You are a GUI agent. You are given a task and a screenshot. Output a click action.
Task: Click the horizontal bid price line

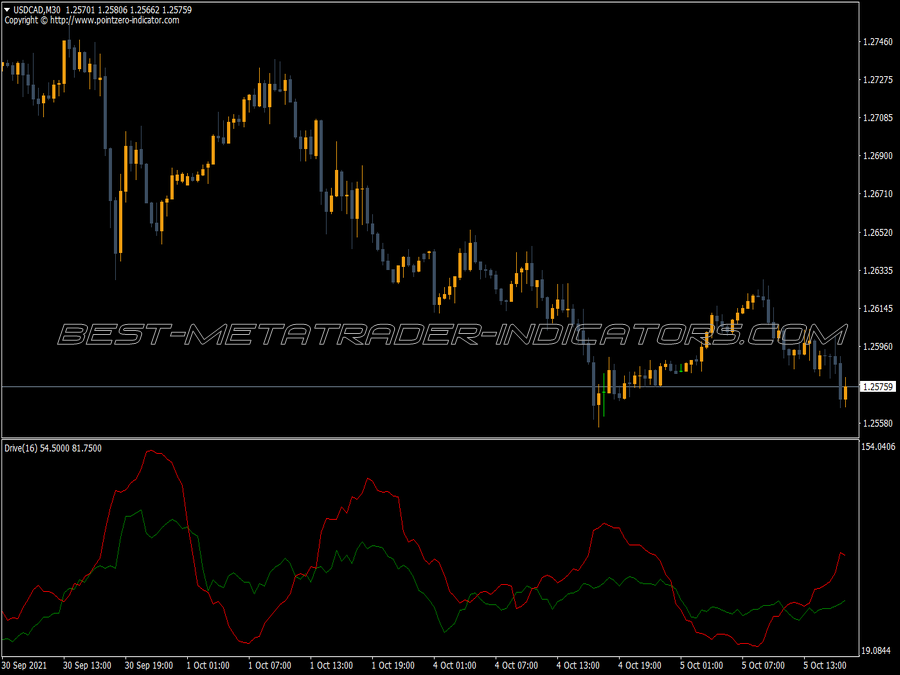pos(430,387)
